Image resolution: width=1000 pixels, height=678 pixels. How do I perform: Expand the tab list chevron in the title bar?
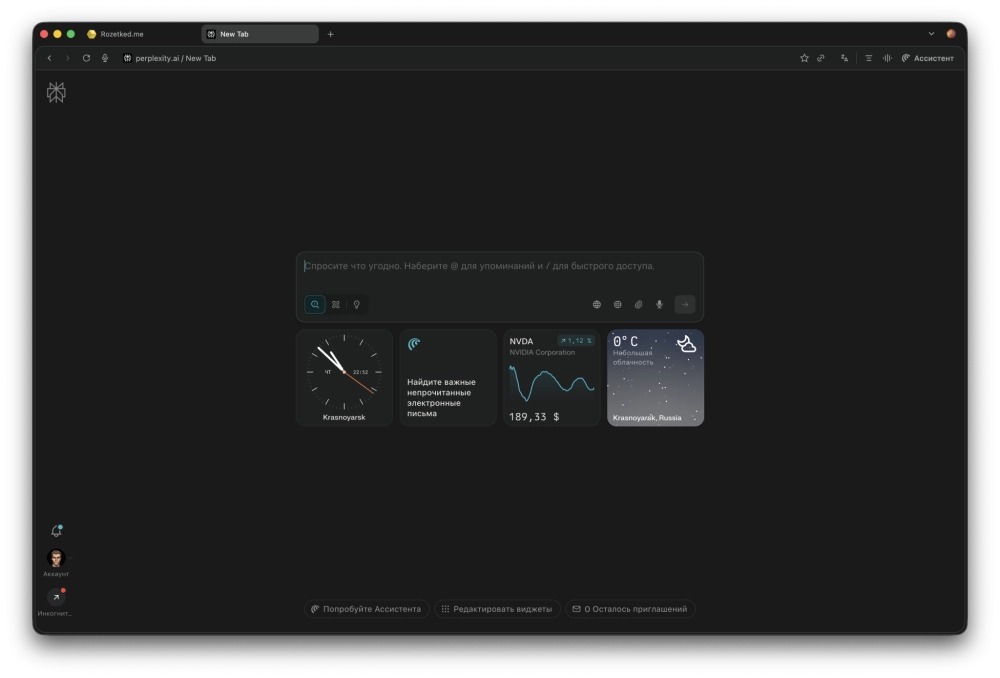click(932, 34)
